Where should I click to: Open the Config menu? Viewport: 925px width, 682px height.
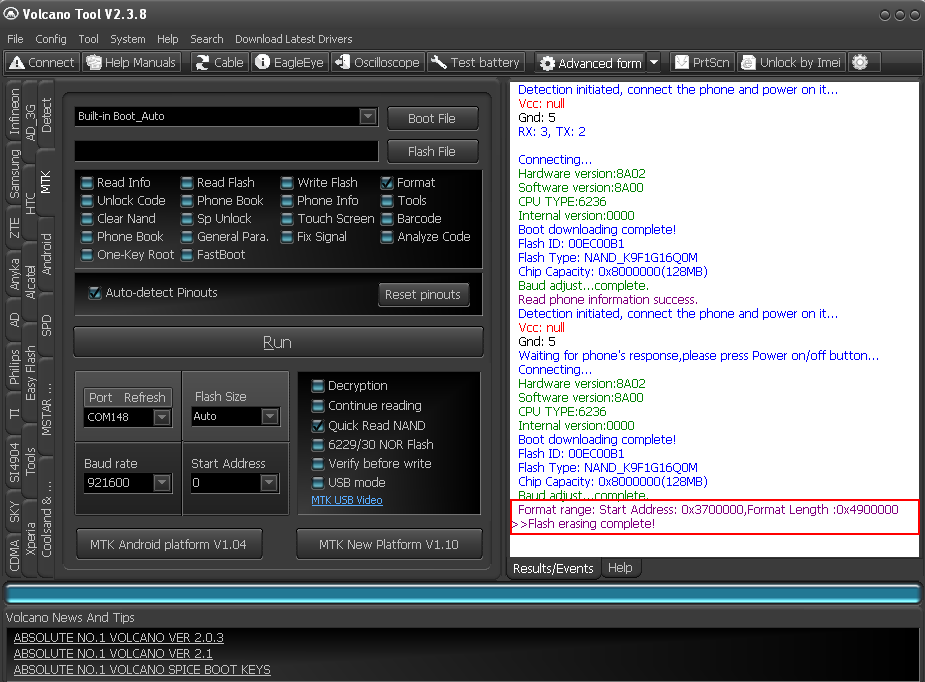(x=51, y=39)
